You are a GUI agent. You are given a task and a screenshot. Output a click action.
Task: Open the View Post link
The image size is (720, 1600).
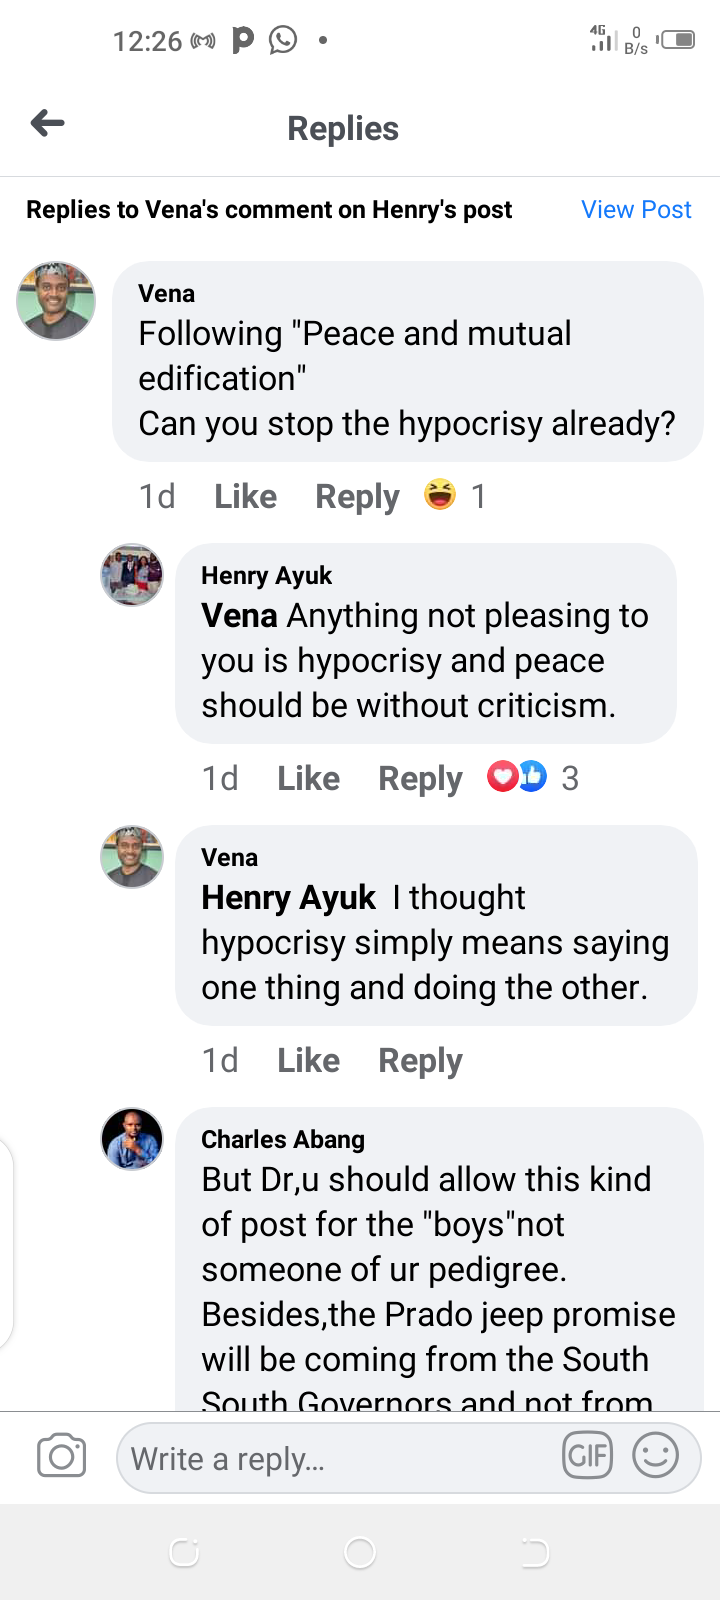click(x=636, y=210)
